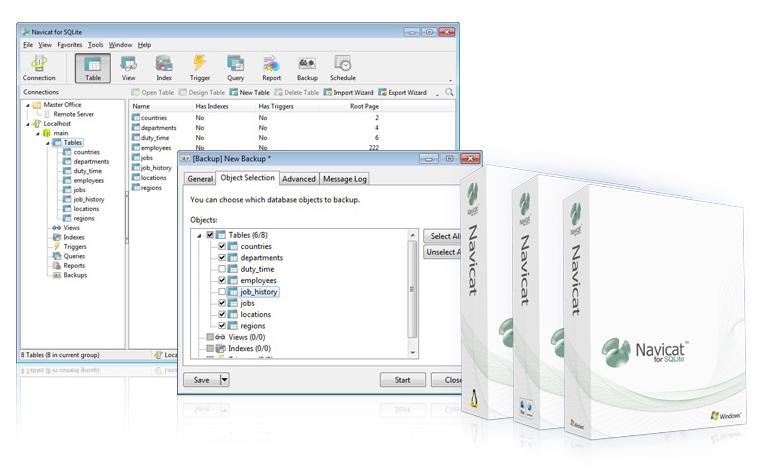Open the Schedule toolbar icon
Screen dimensions: 773x475
(x=343, y=68)
